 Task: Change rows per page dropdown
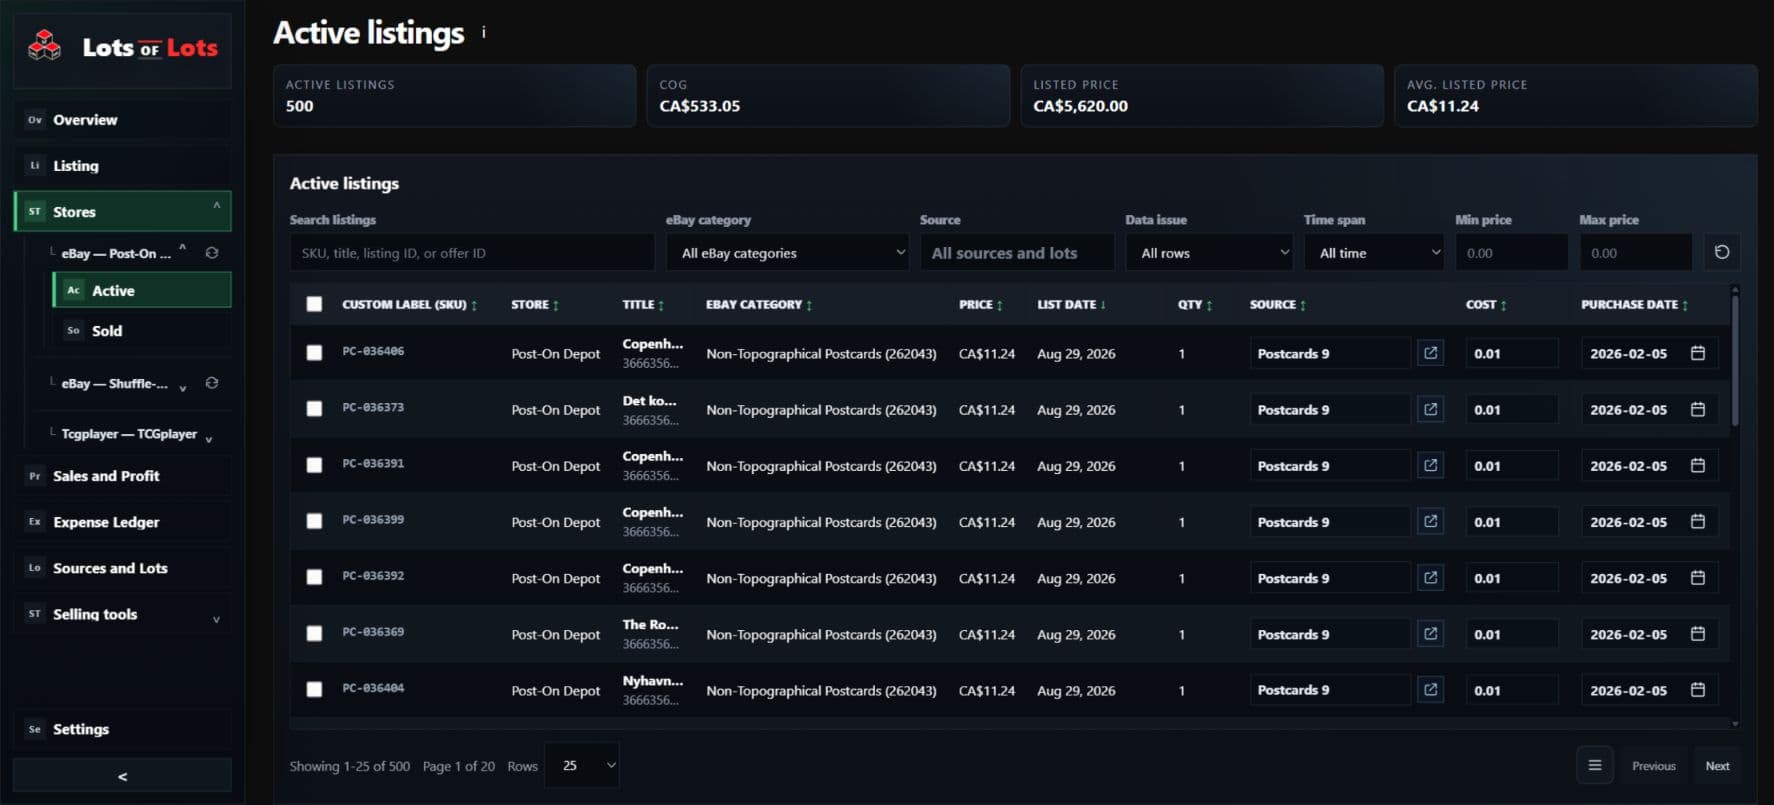(582, 765)
